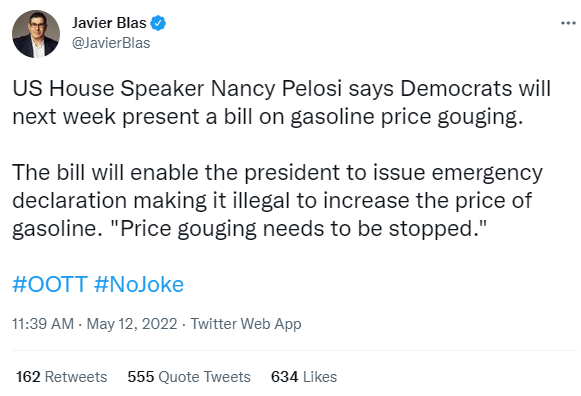Click the divider line above the Retweets count
The width and height of the screenshot is (581, 396).
click(295, 350)
